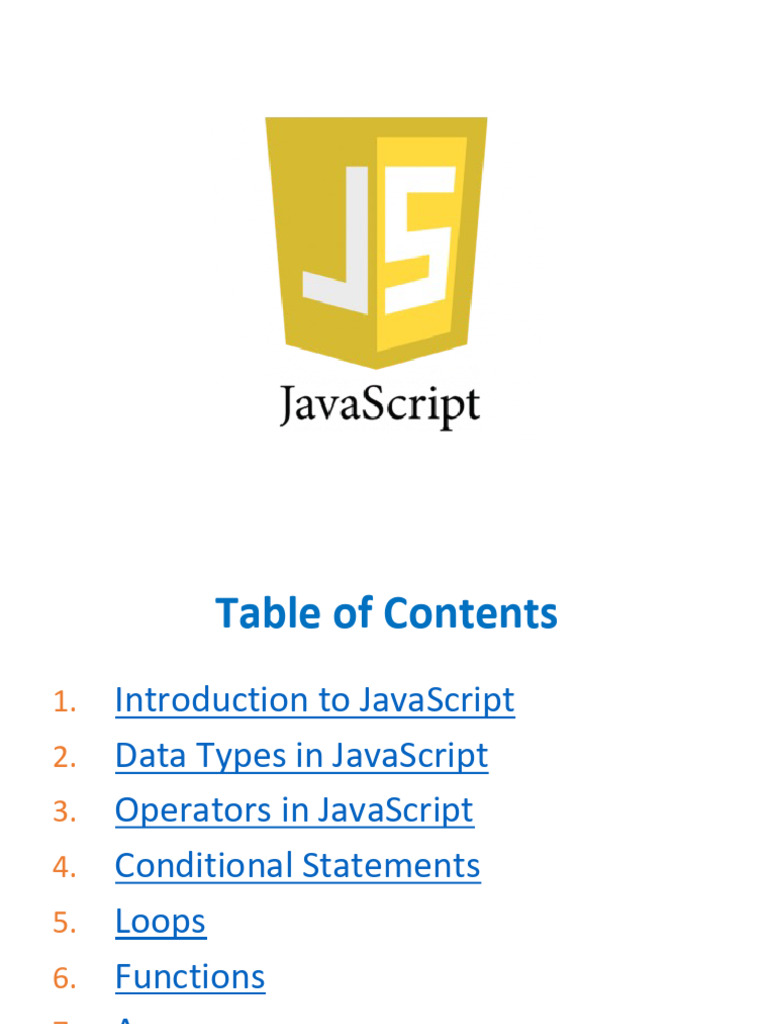
Task: Click the orange list number 3
Action: coord(64,812)
